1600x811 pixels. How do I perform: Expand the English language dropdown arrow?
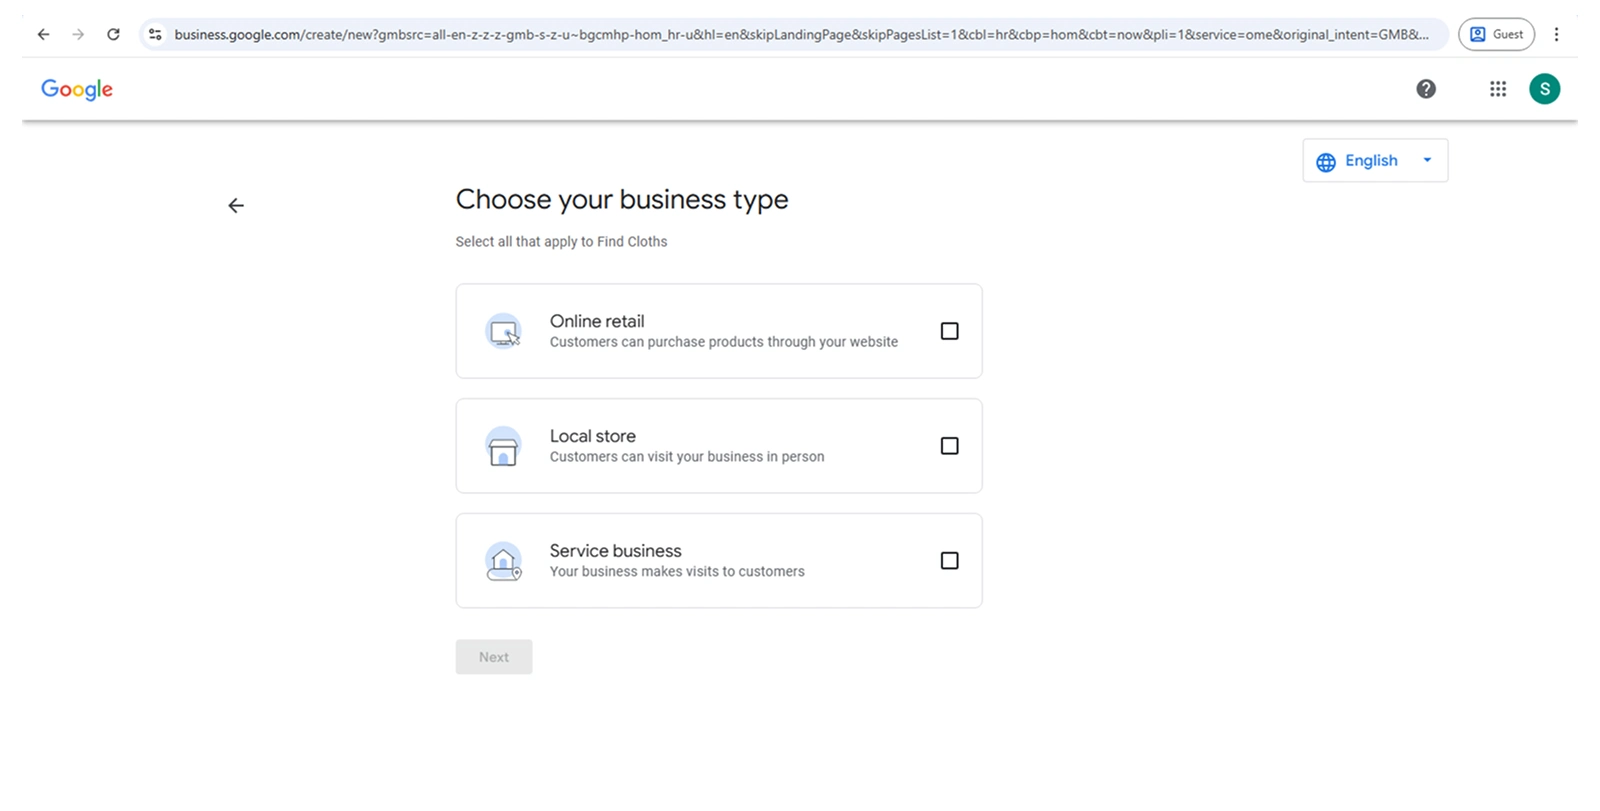(x=1427, y=160)
